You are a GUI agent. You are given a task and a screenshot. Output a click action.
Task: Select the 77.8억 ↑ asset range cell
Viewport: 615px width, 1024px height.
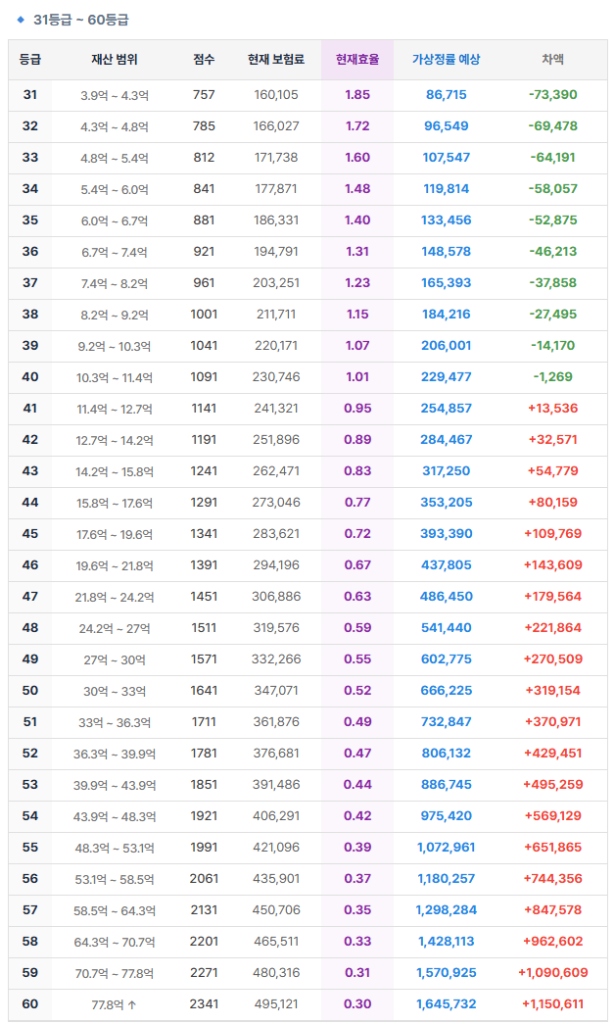pyautogui.click(x=114, y=1004)
